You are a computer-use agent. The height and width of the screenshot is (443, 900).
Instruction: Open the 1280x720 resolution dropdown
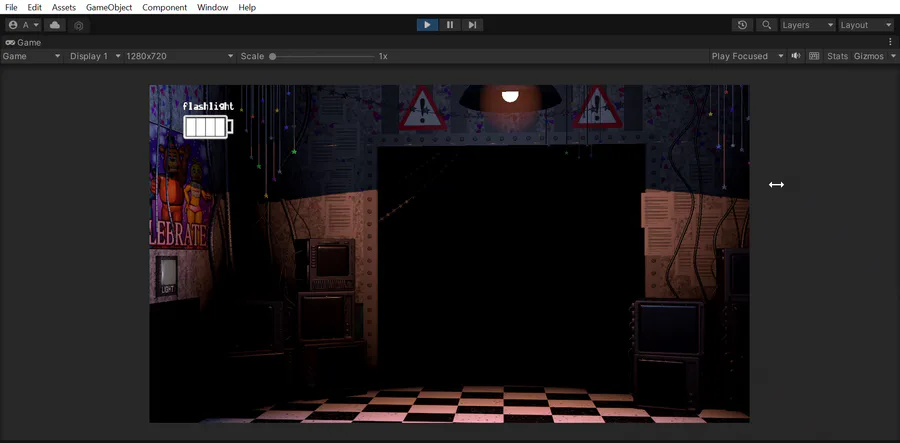click(x=180, y=56)
